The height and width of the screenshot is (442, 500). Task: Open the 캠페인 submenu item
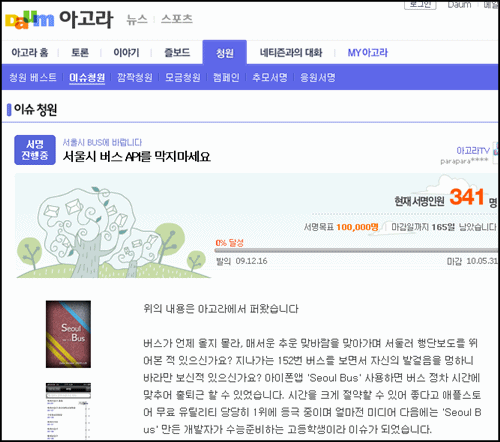226,78
